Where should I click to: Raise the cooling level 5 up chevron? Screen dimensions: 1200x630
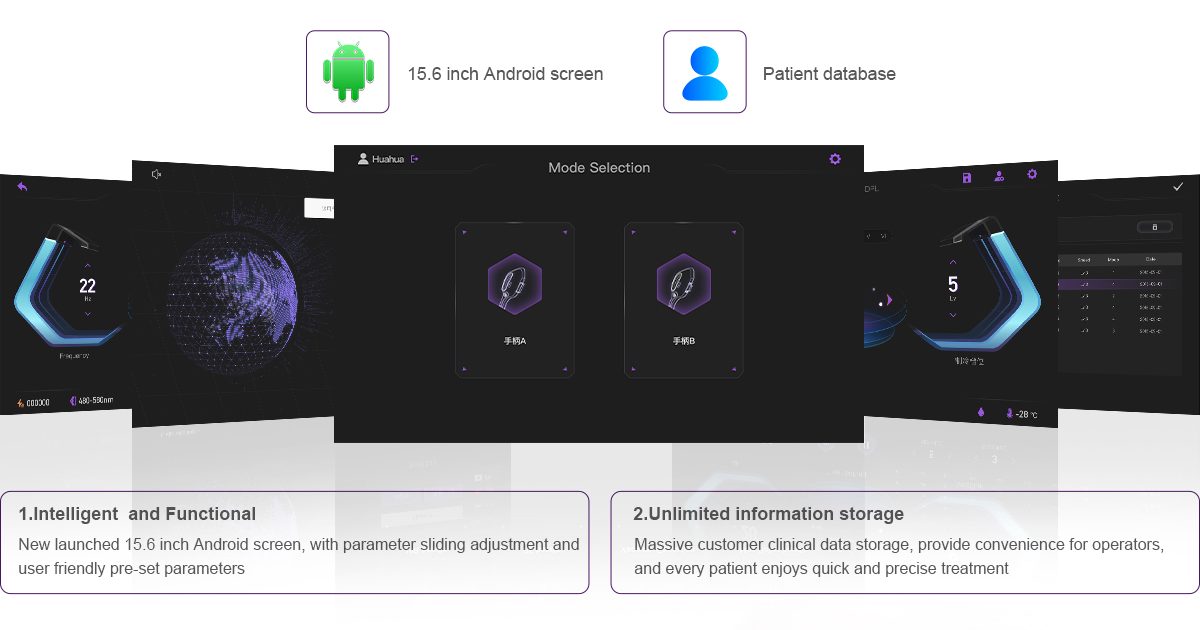(953, 262)
